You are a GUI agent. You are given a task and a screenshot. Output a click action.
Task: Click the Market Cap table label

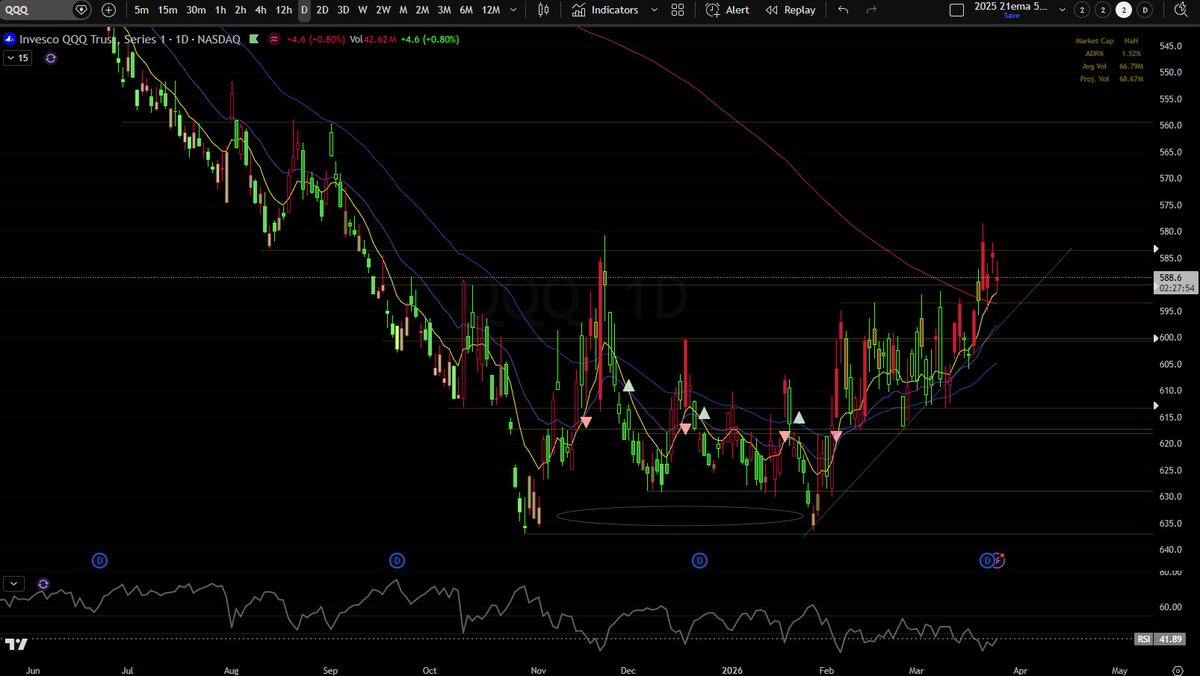[1093, 41]
